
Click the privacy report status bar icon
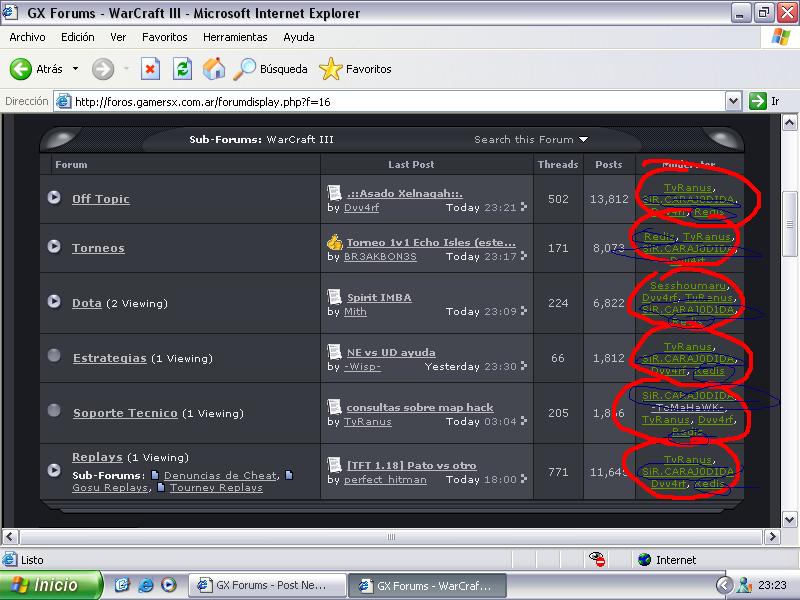tap(597, 560)
